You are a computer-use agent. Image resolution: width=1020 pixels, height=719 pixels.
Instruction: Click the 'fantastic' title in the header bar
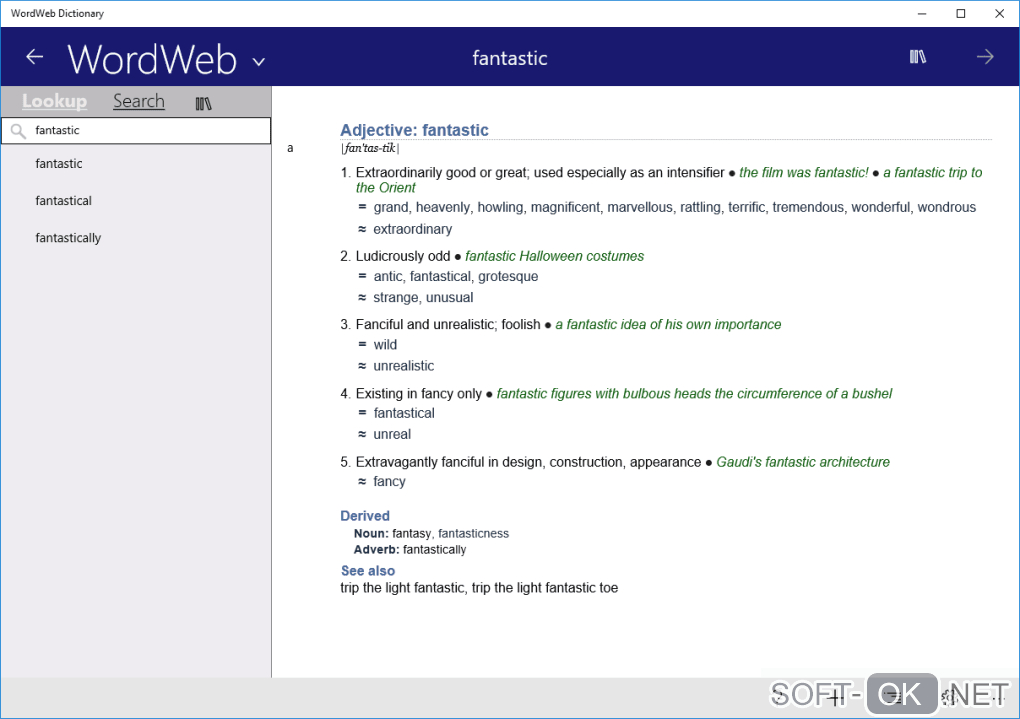pos(510,58)
